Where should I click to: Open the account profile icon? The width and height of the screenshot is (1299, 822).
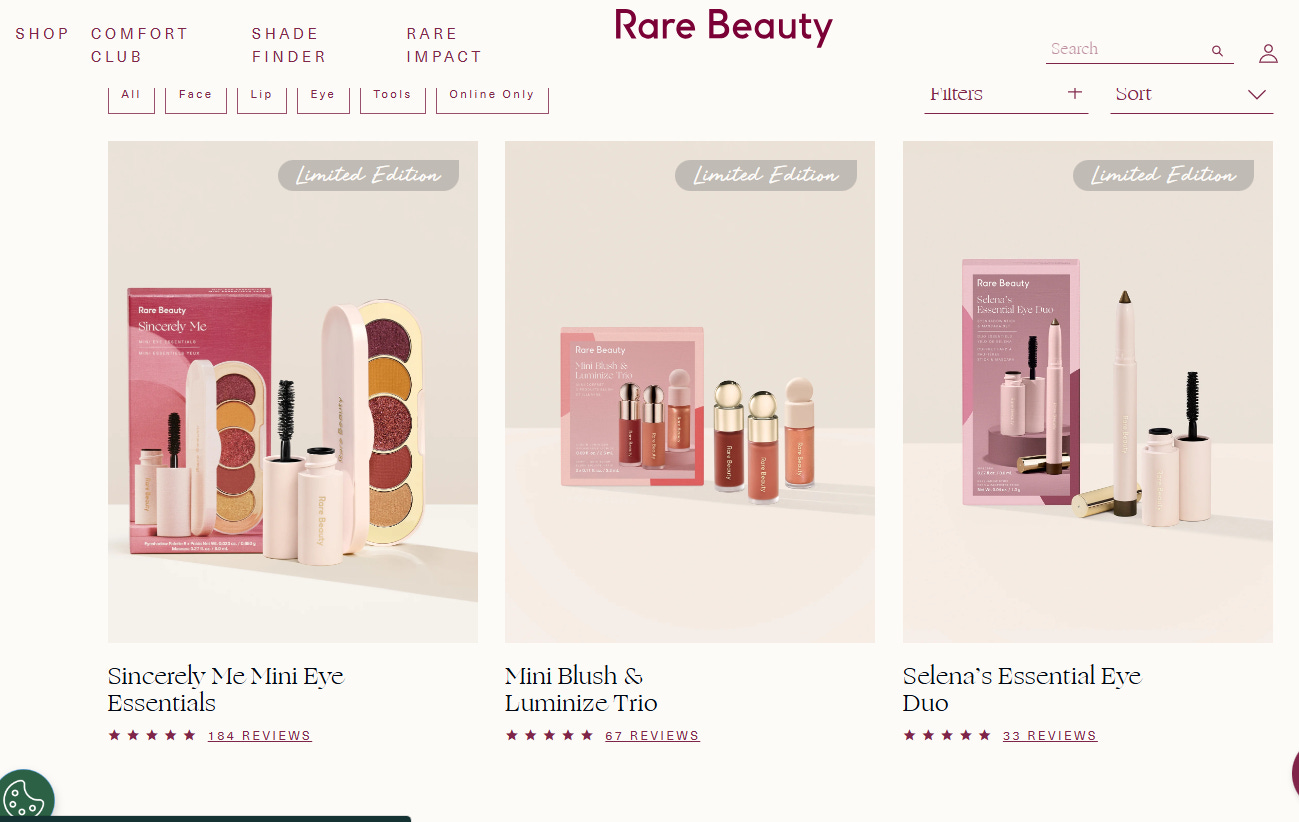1268,53
